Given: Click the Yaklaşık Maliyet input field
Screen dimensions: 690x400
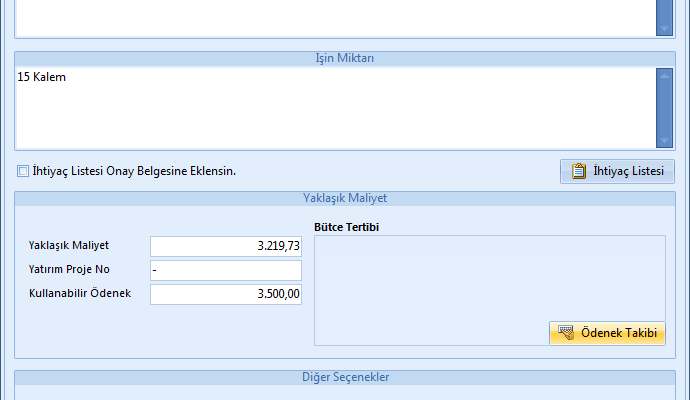Looking at the screenshot, I should pyautogui.click(x=225, y=246).
